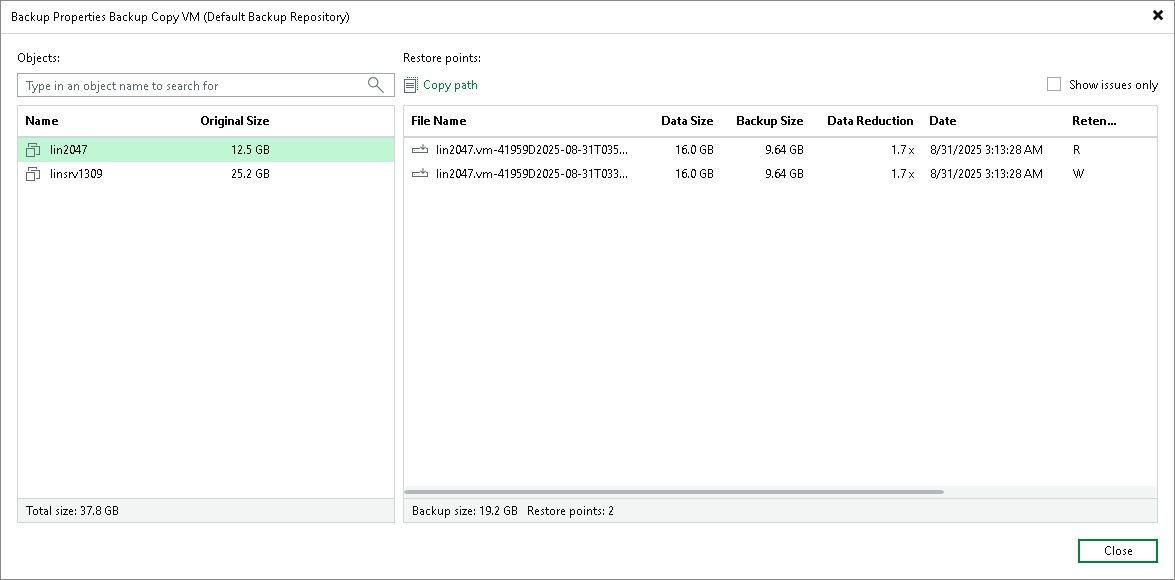Click the Restore points: 2 status
1175x580 pixels.
coord(570,511)
